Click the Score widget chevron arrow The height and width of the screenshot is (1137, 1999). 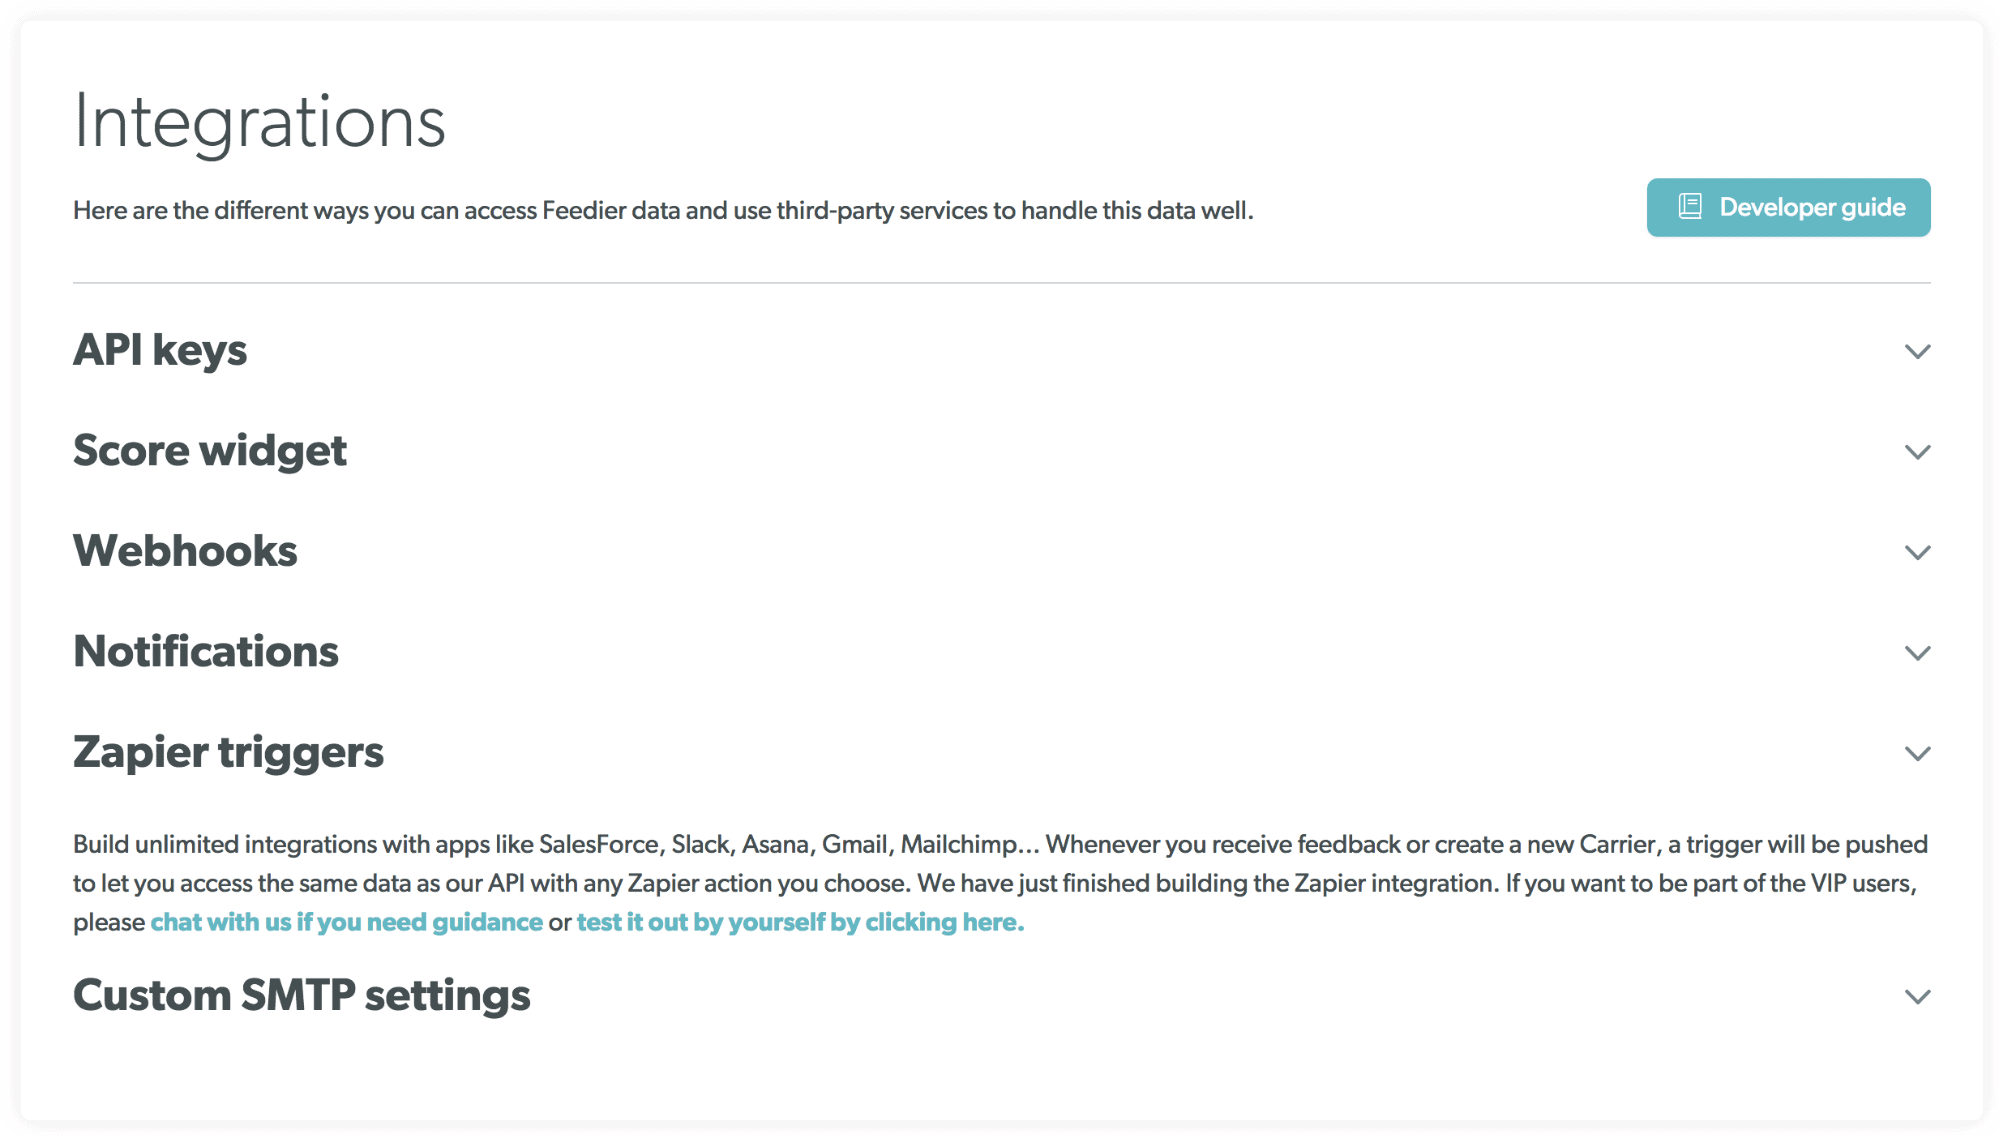pos(1917,452)
